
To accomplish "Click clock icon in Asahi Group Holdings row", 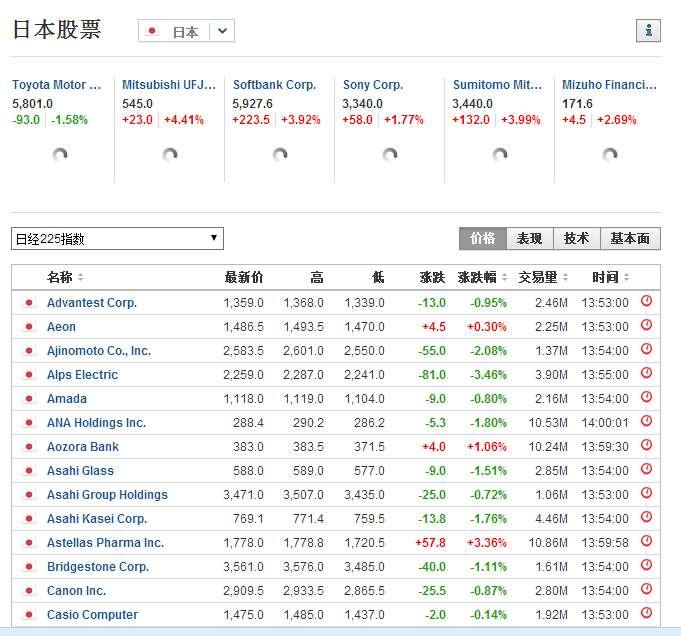I will click(646, 493).
